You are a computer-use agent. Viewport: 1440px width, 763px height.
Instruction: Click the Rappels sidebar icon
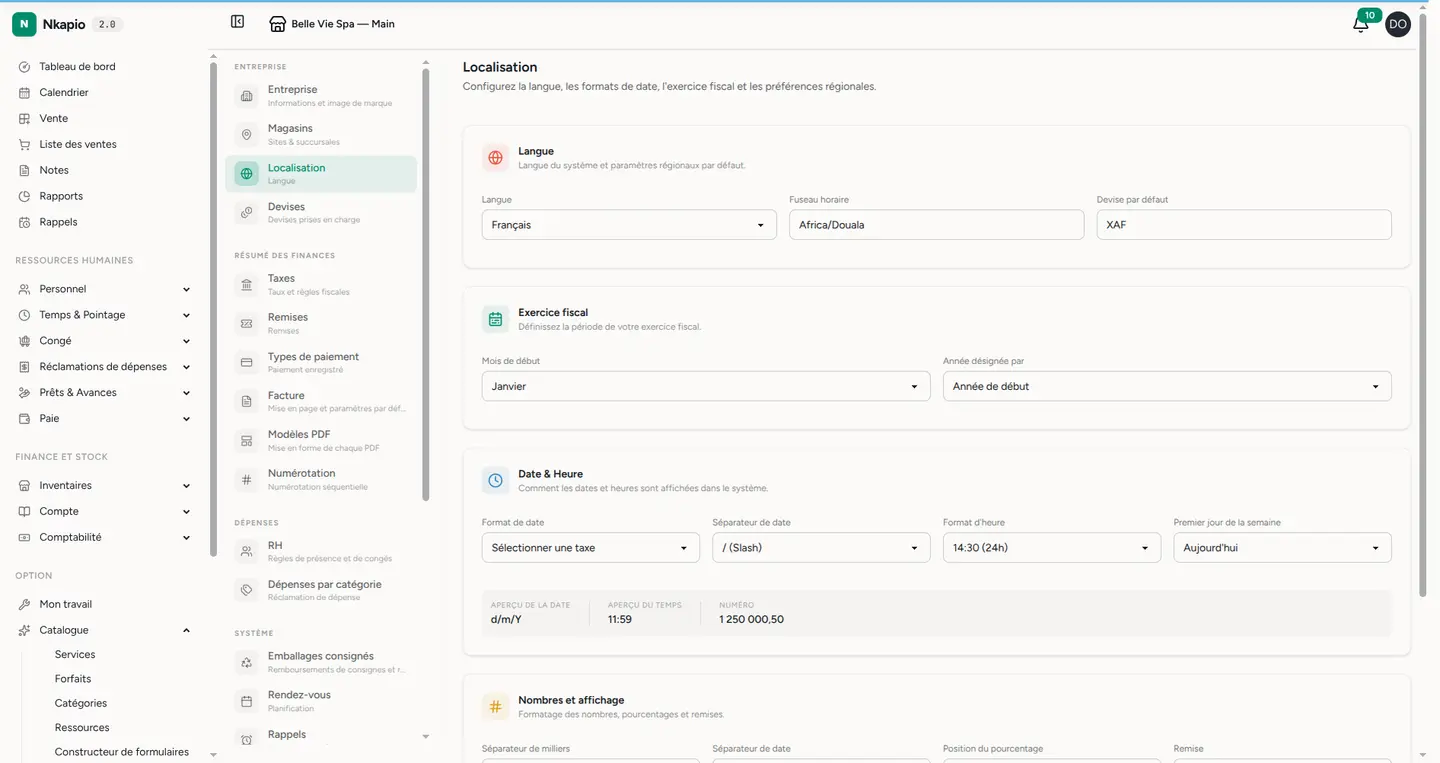pos(25,223)
